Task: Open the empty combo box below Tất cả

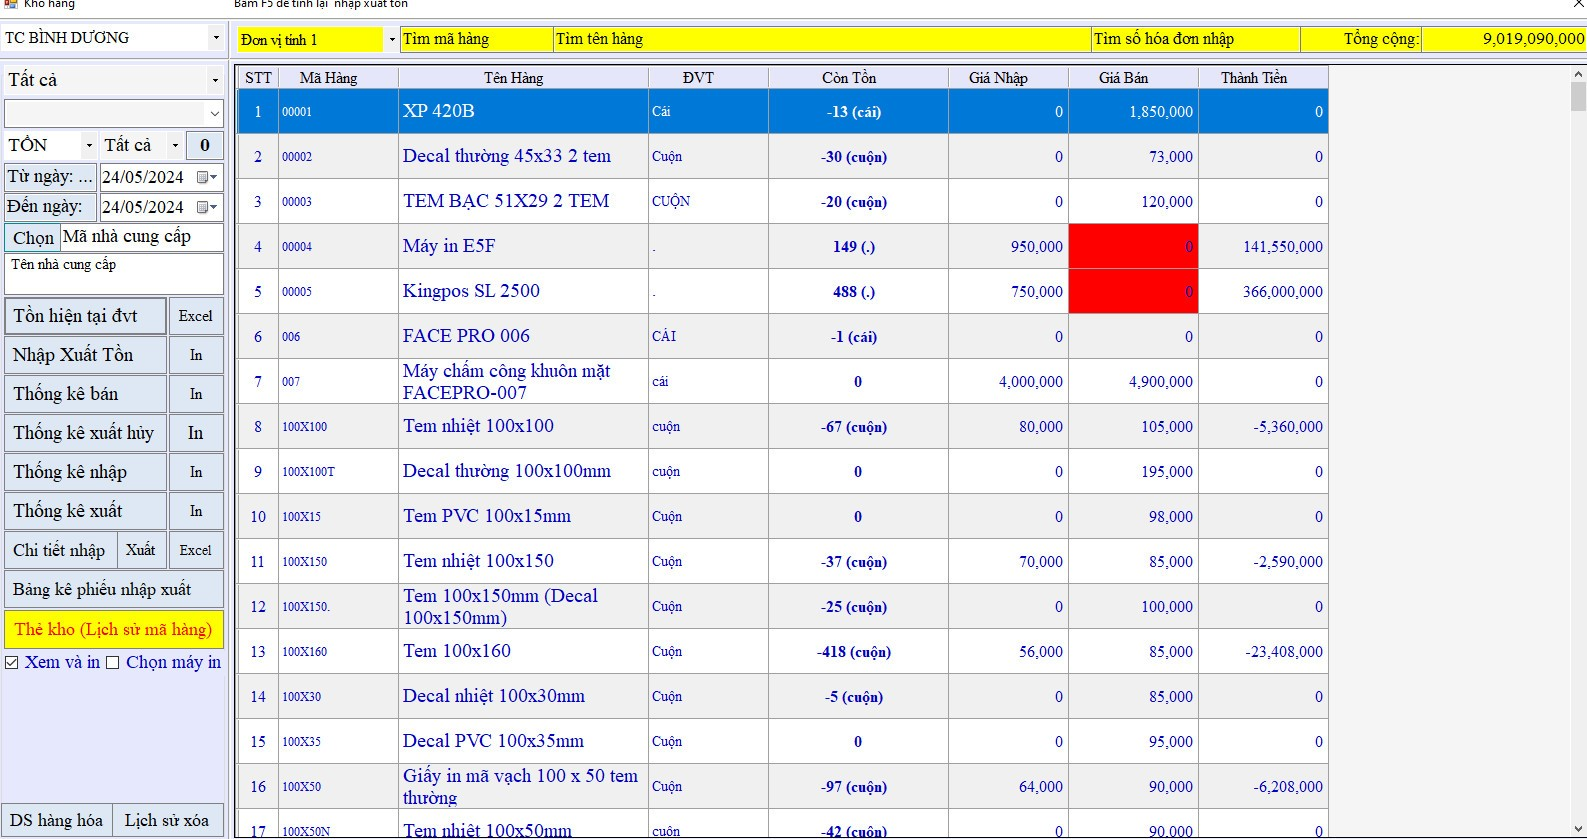Action: coord(214,113)
